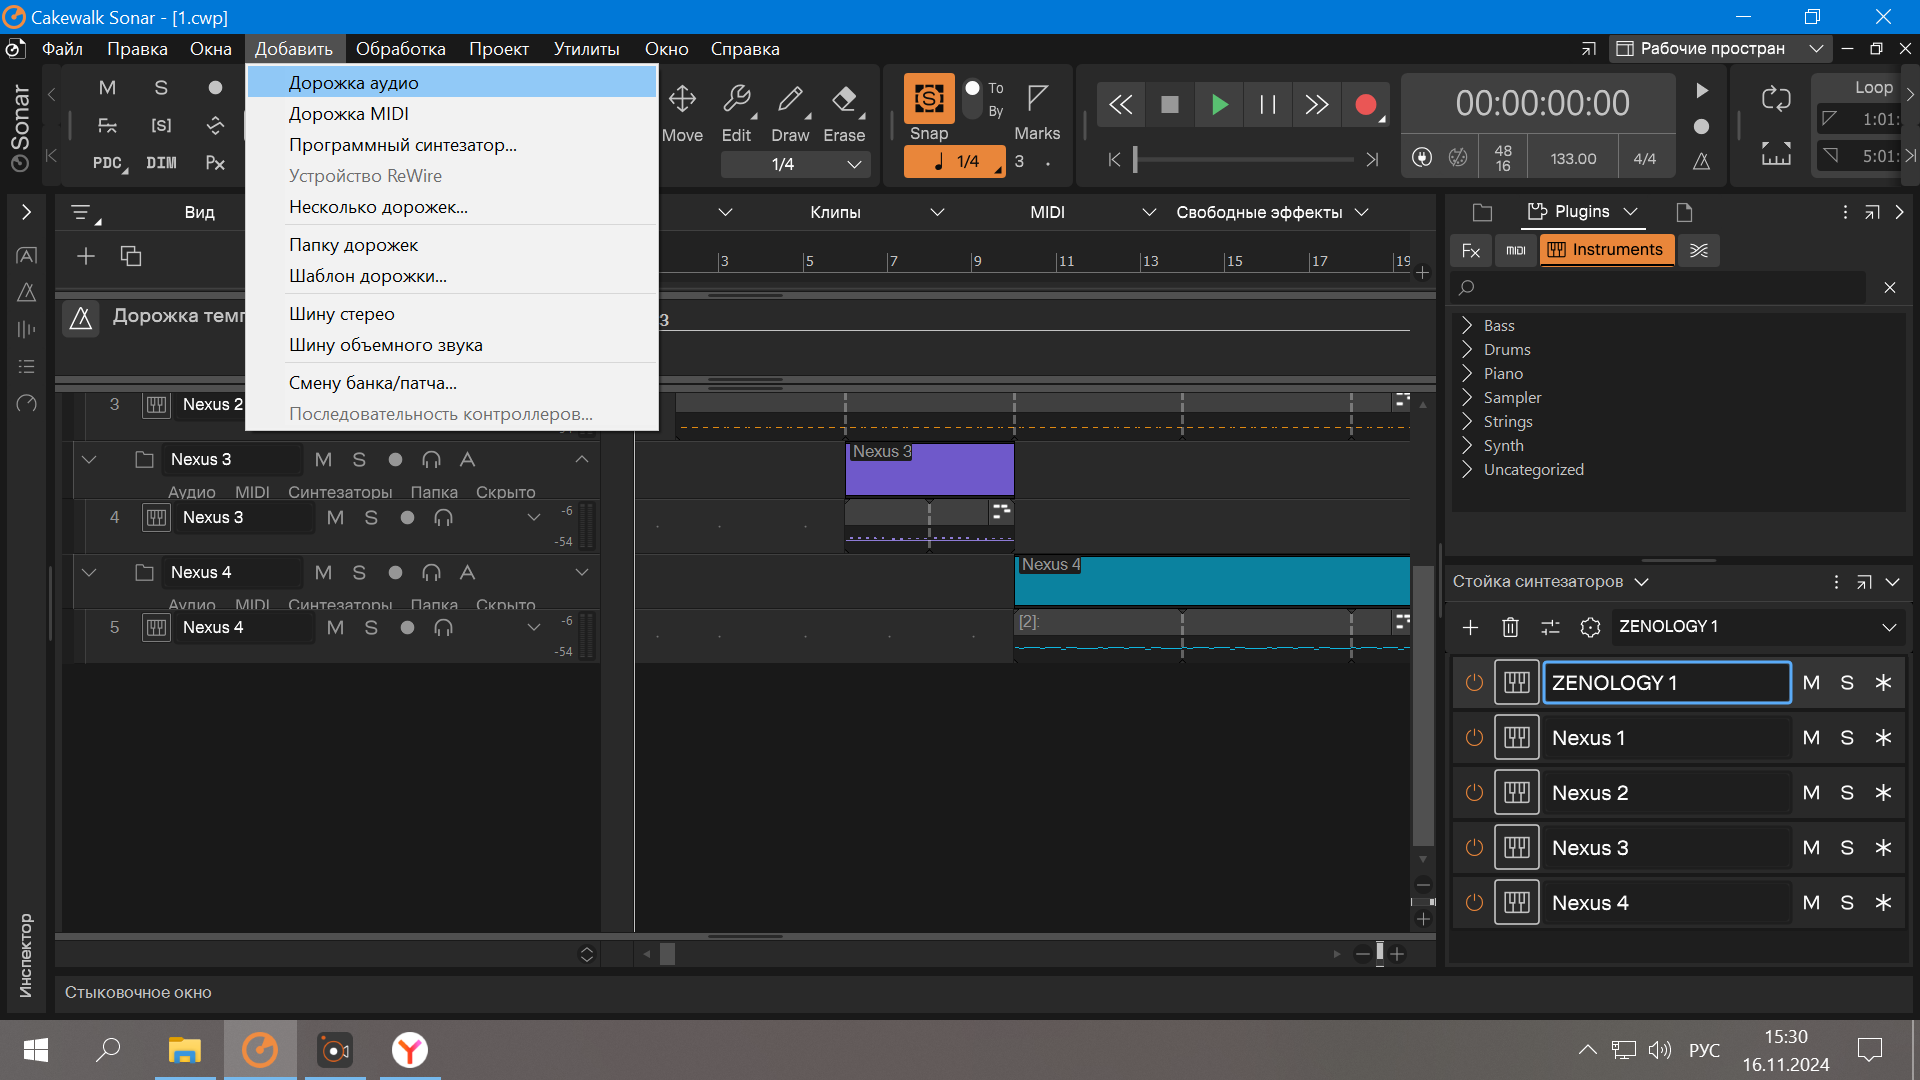Choose 'Дорожка MIDI' from menu
This screenshot has height=1080, width=1920.
click(452, 114)
